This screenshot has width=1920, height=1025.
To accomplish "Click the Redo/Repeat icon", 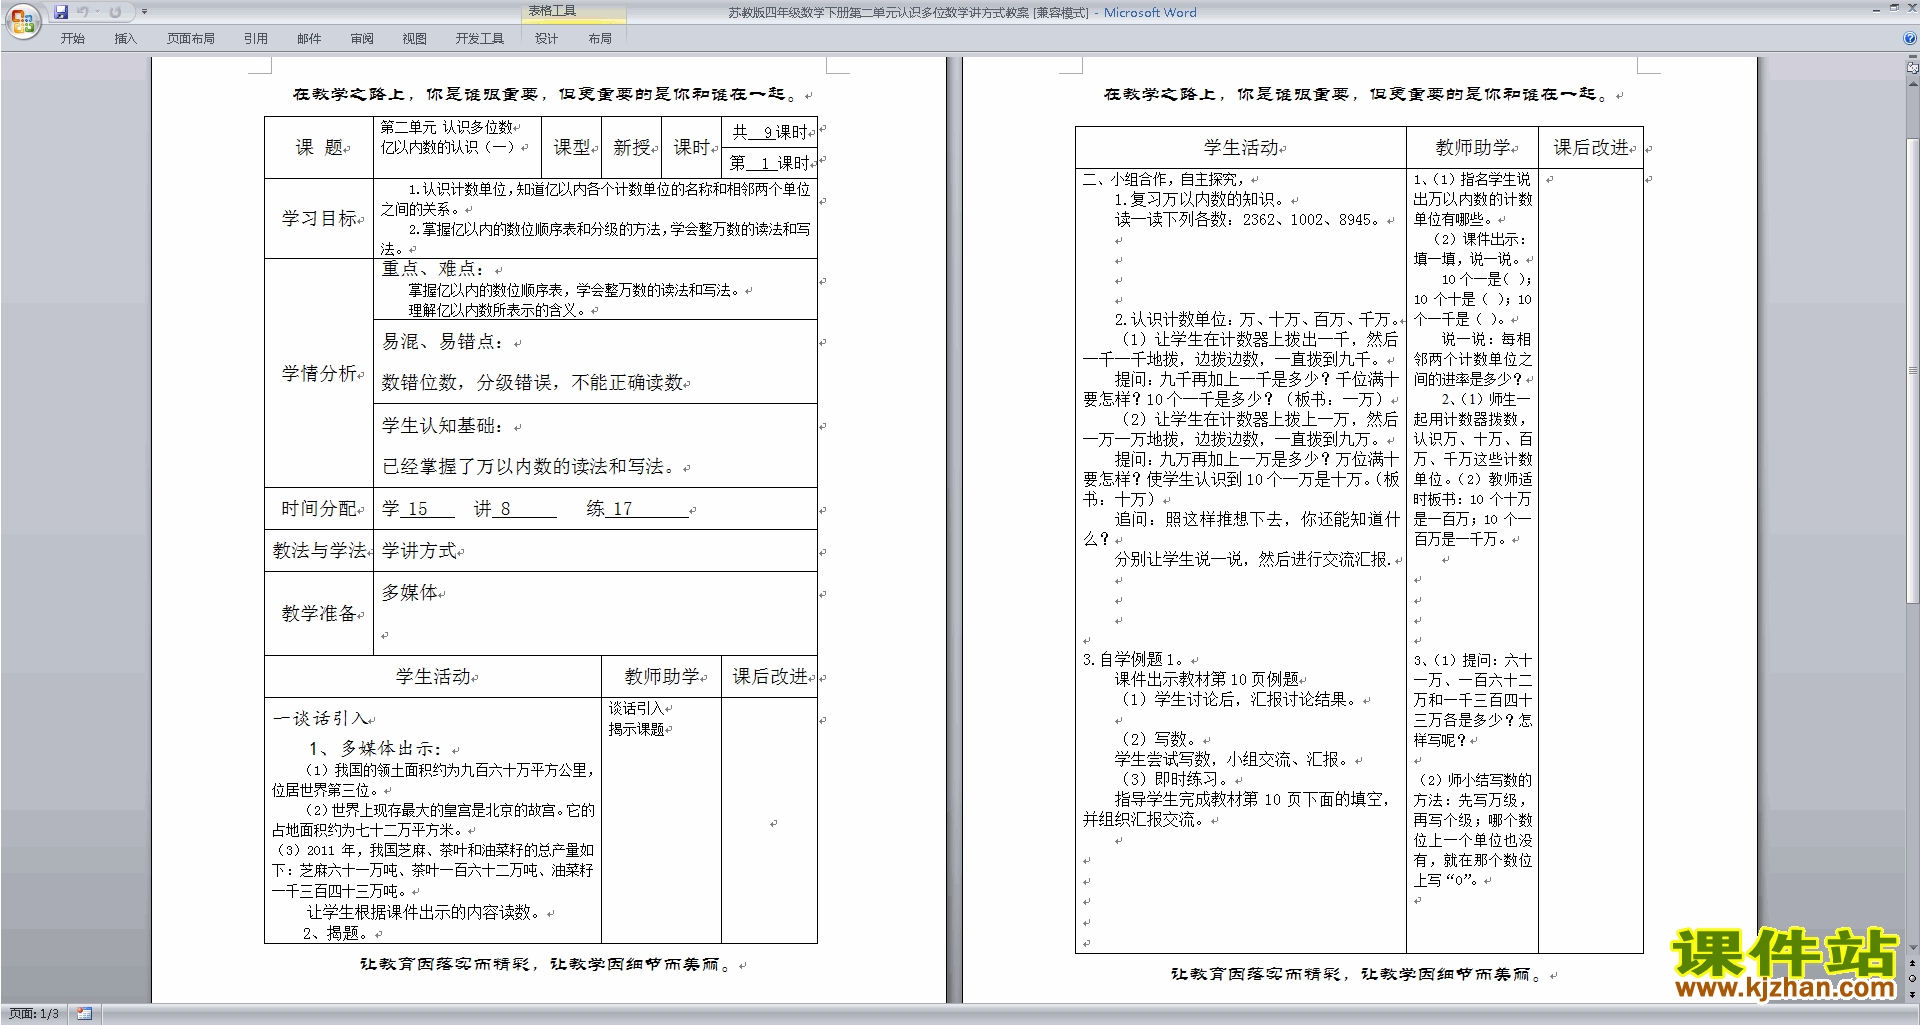I will (x=115, y=12).
